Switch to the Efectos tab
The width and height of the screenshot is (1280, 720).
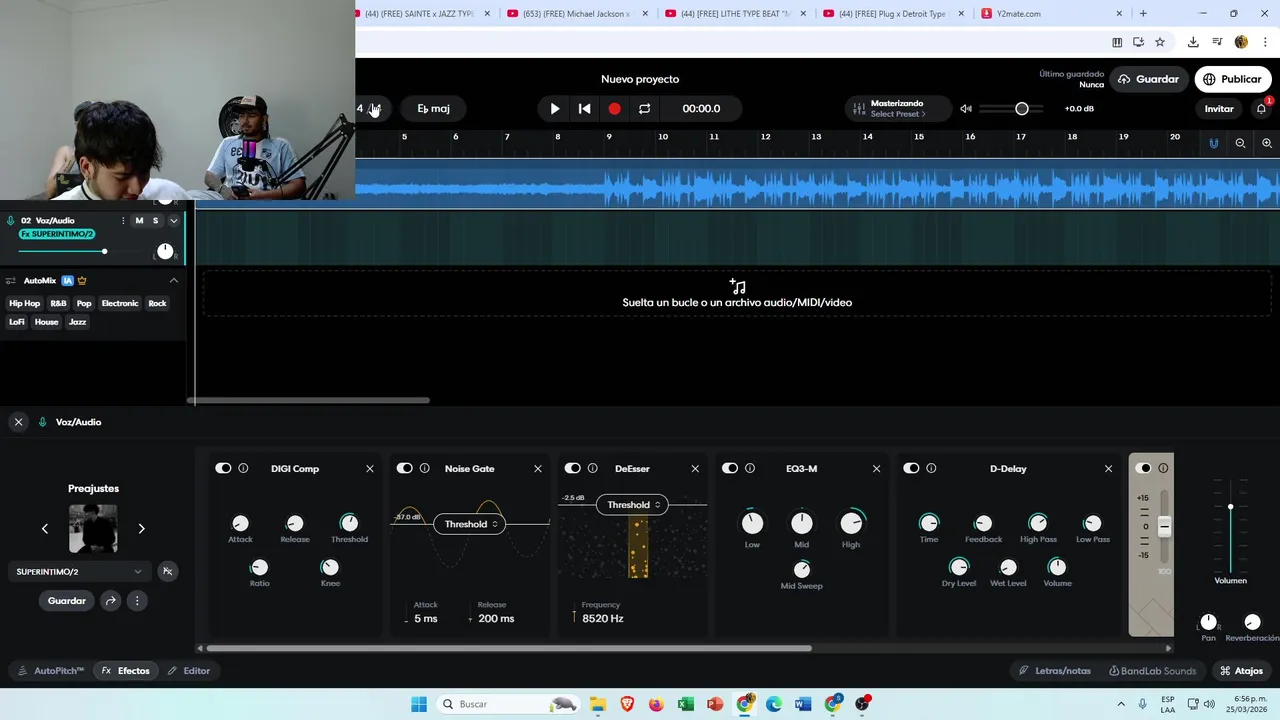(126, 671)
